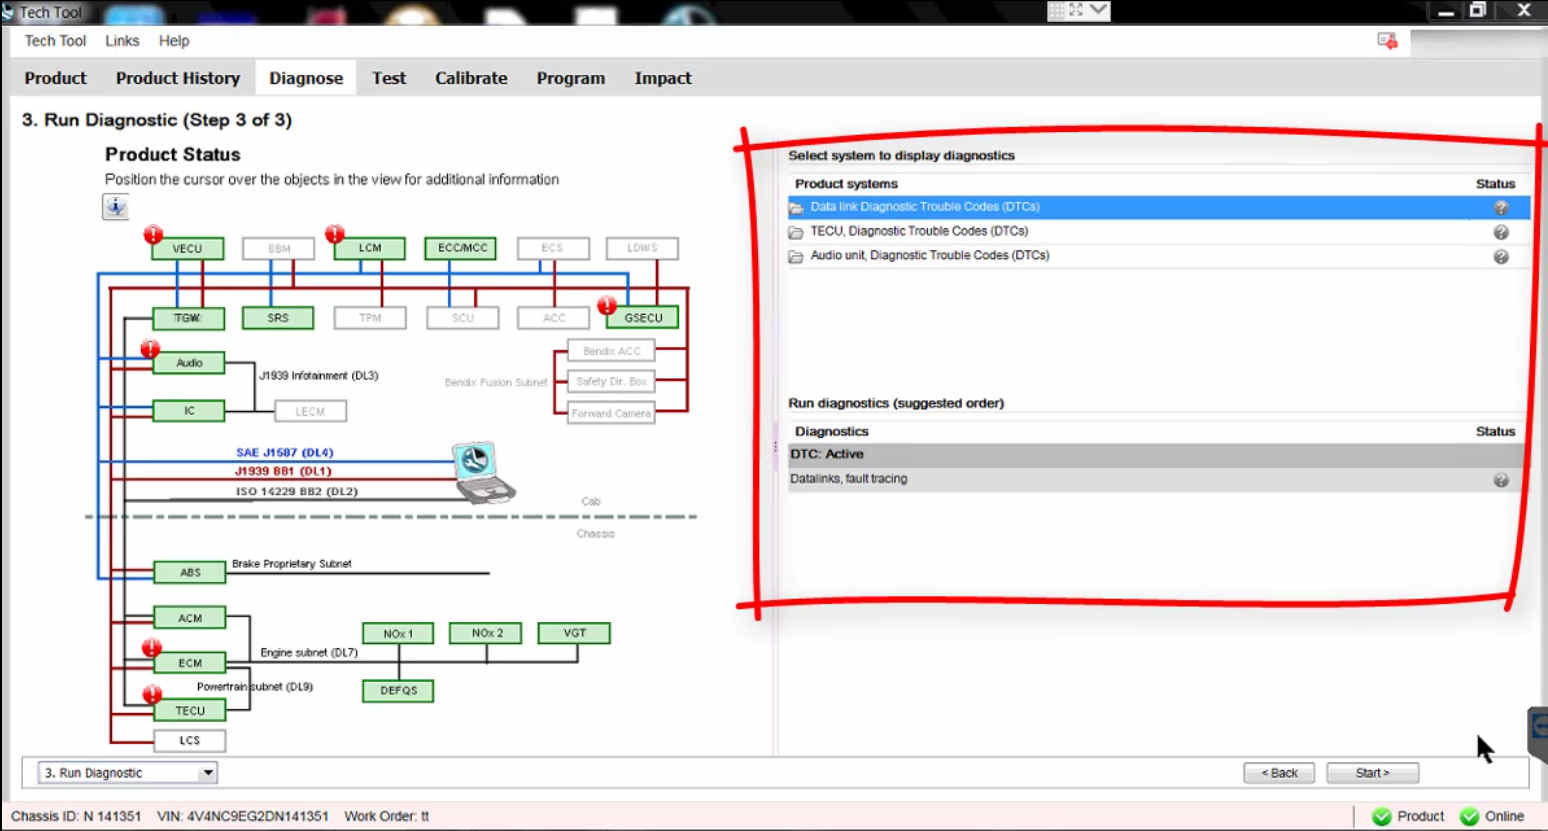Select the LCS control unit box
Image resolution: width=1548 pixels, height=831 pixels.
(190, 741)
